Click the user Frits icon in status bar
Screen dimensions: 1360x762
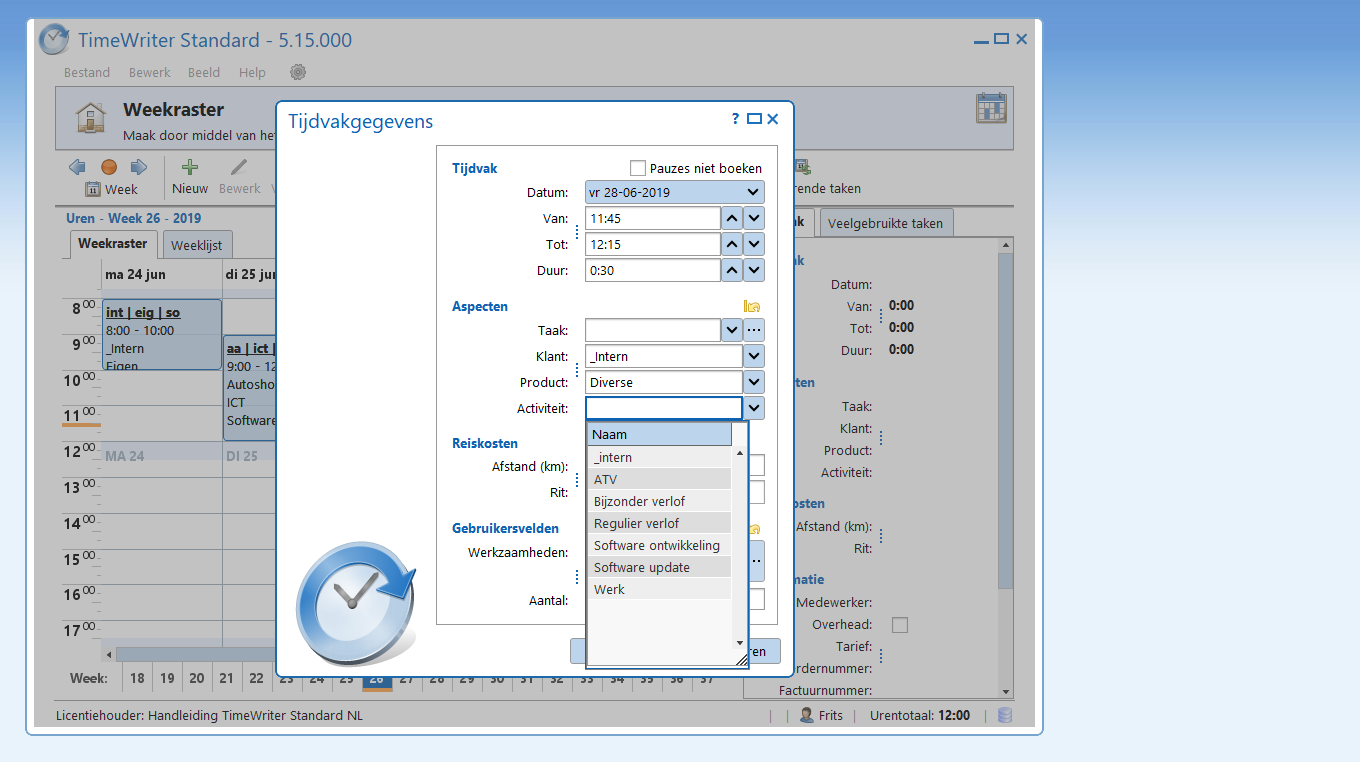tap(806, 715)
